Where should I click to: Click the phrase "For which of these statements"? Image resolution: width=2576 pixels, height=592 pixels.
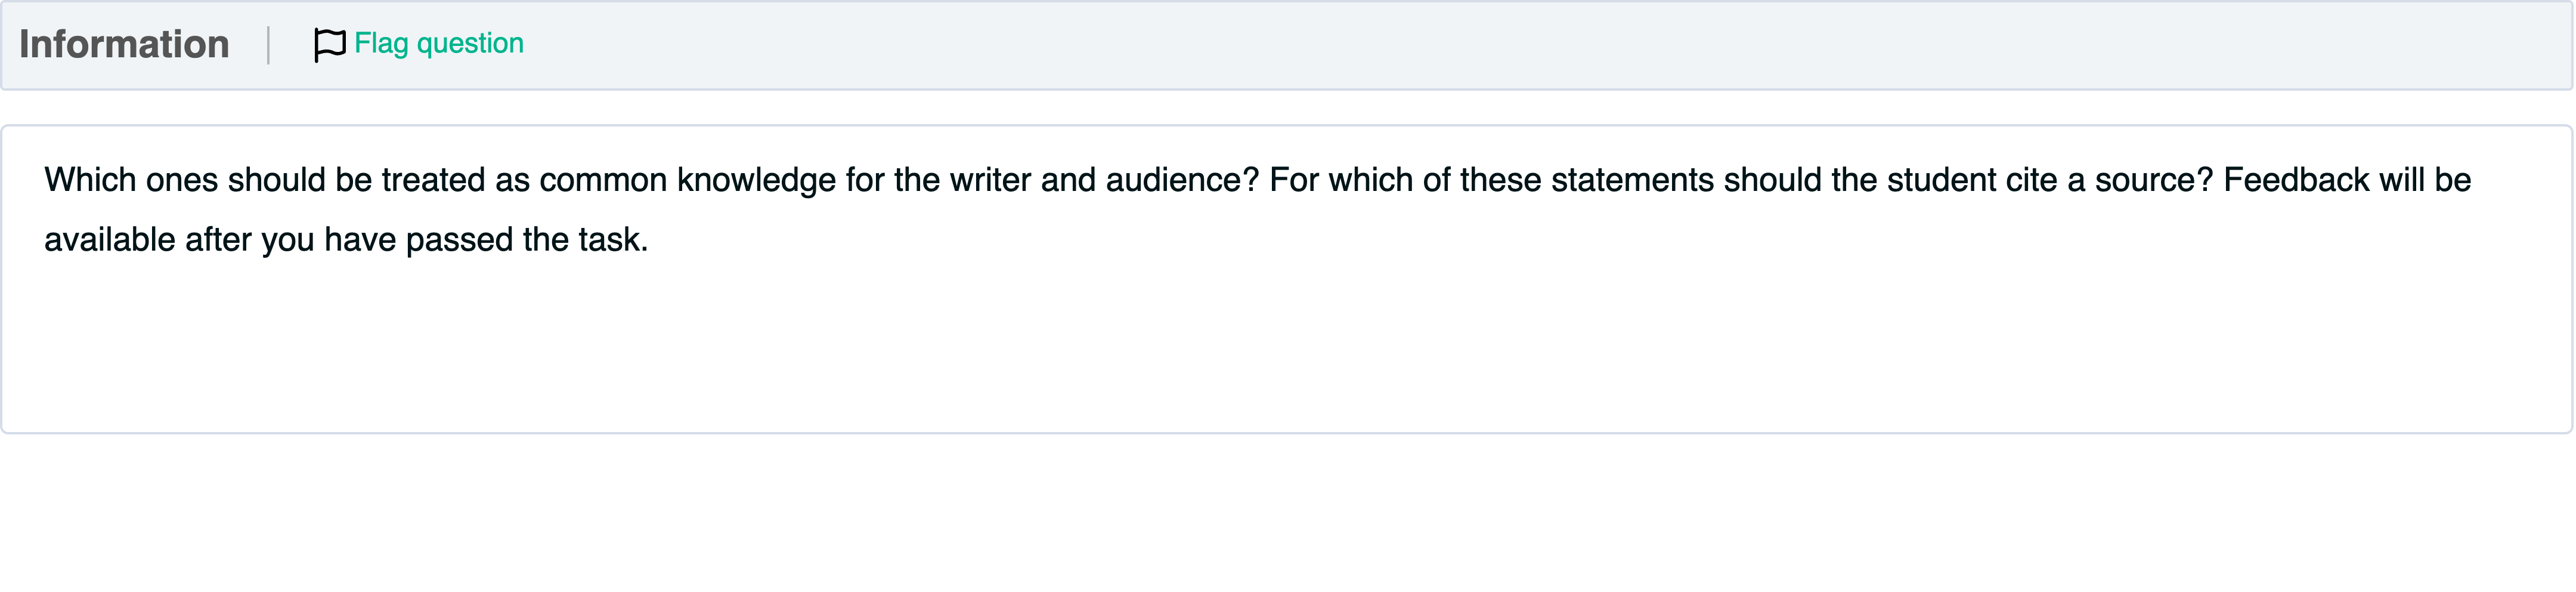(x=1405, y=180)
